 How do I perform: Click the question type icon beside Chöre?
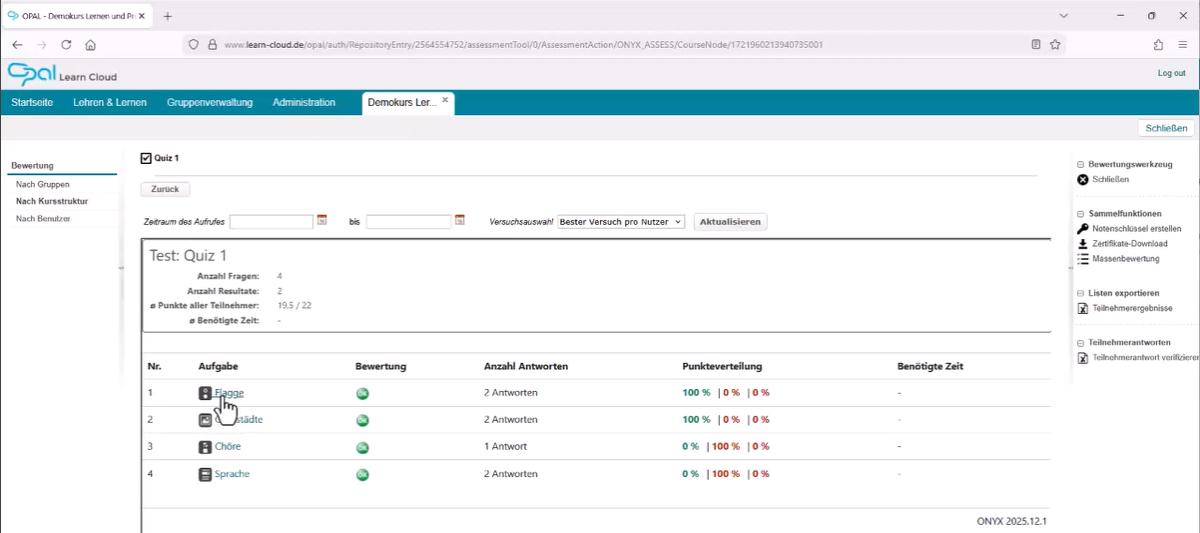pos(205,447)
